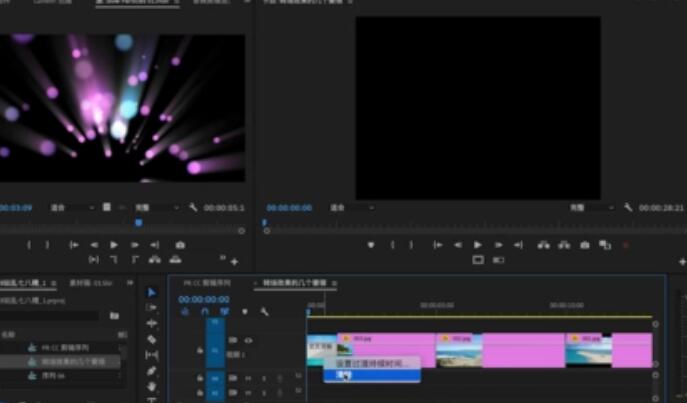Click the Extract button in Program monitor
Image resolution: width=687 pixels, height=403 pixels.
(x=564, y=245)
